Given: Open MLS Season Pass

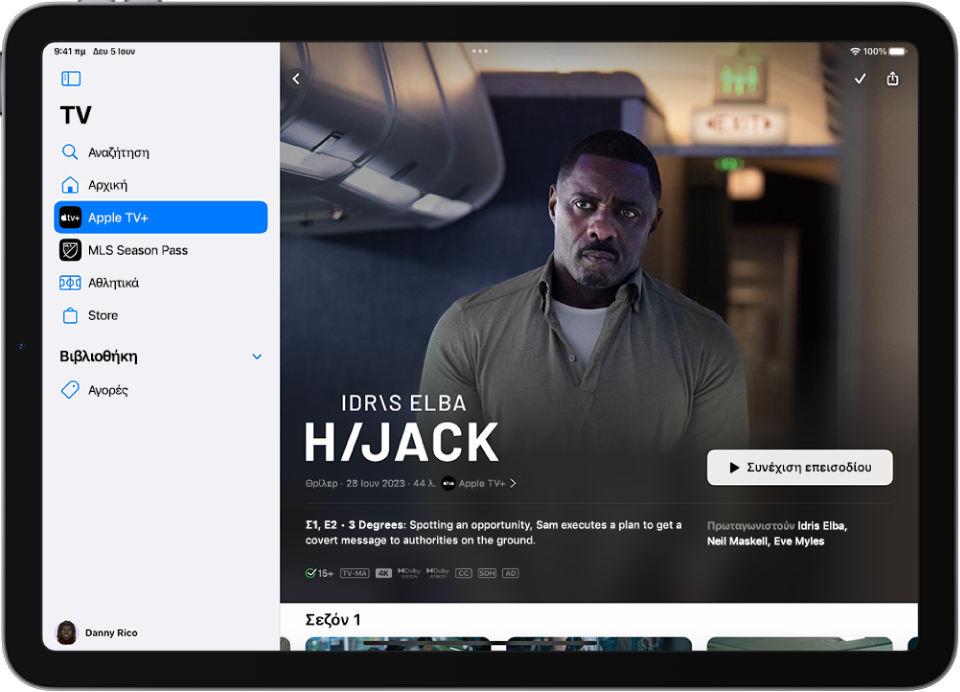Looking at the screenshot, I should [139, 250].
